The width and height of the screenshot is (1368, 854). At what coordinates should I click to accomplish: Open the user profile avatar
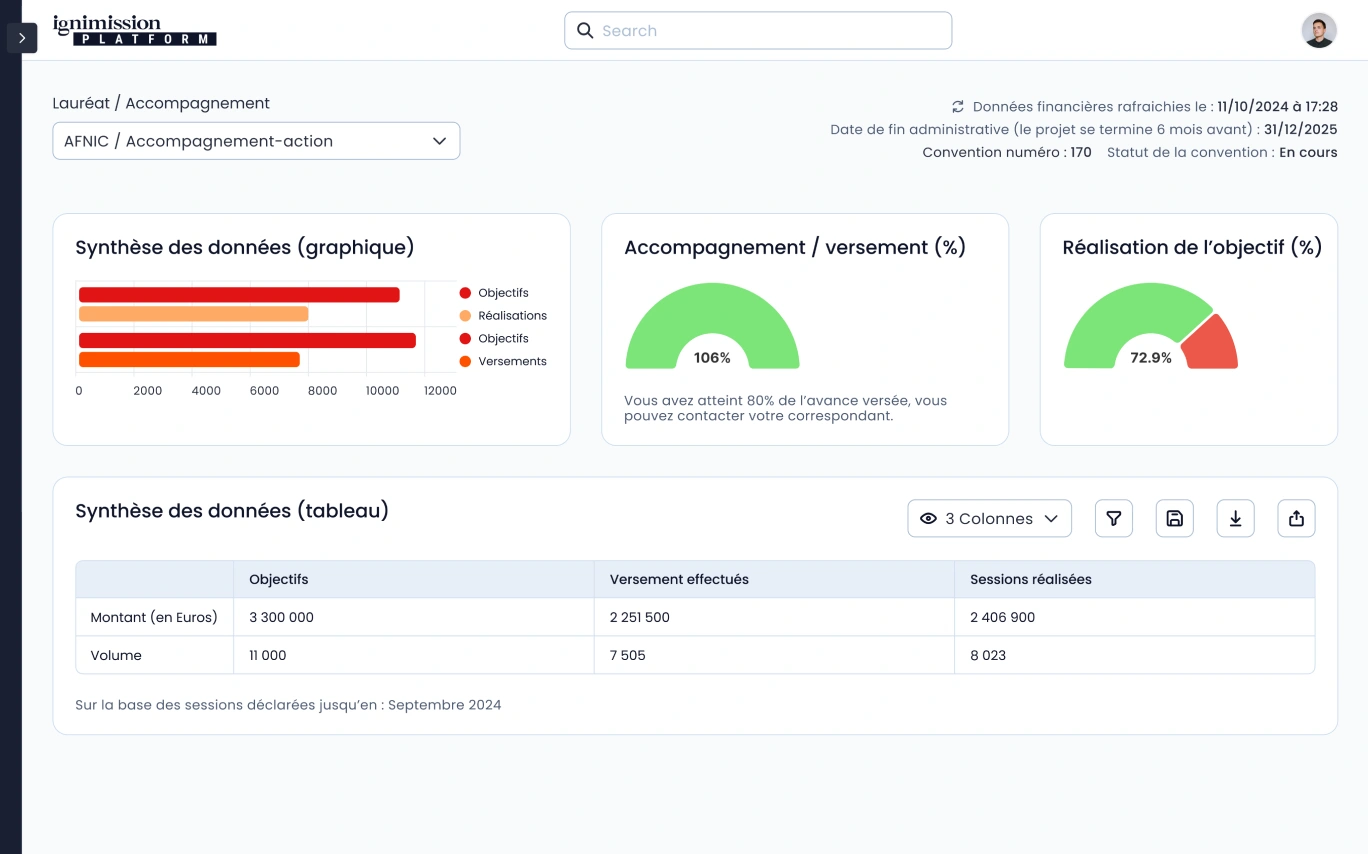click(1318, 31)
